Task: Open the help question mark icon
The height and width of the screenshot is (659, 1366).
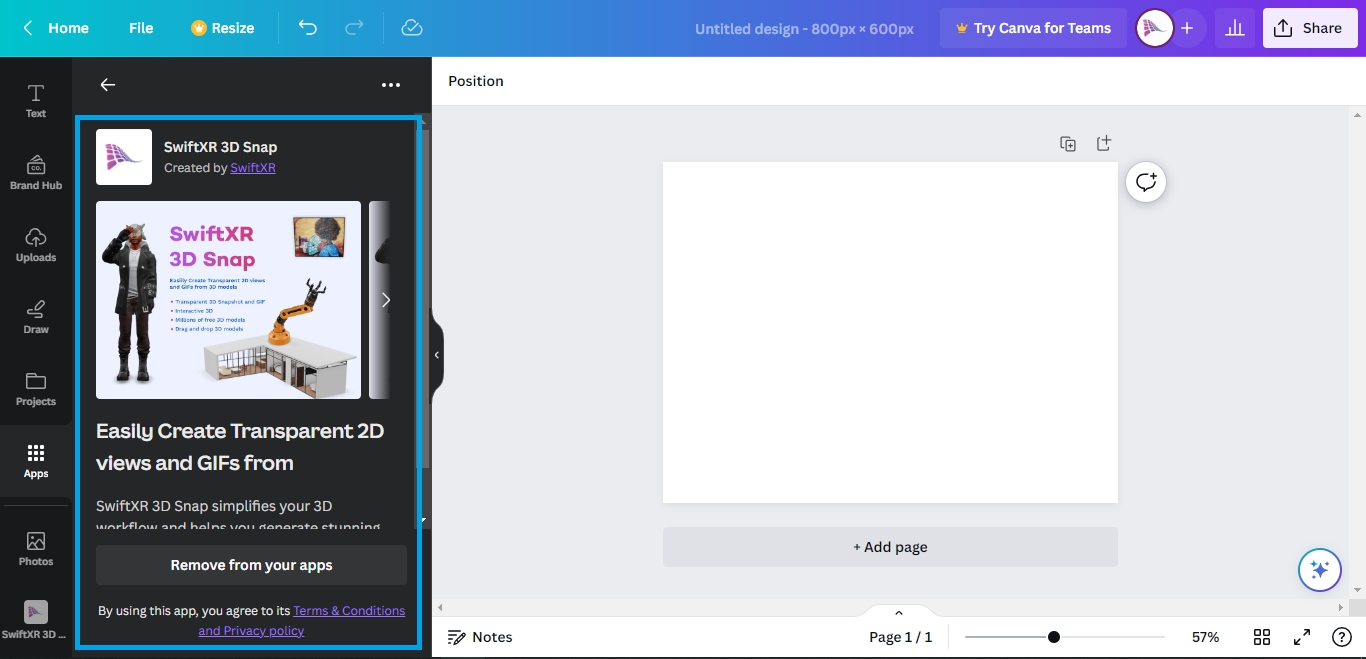Action: coord(1342,637)
